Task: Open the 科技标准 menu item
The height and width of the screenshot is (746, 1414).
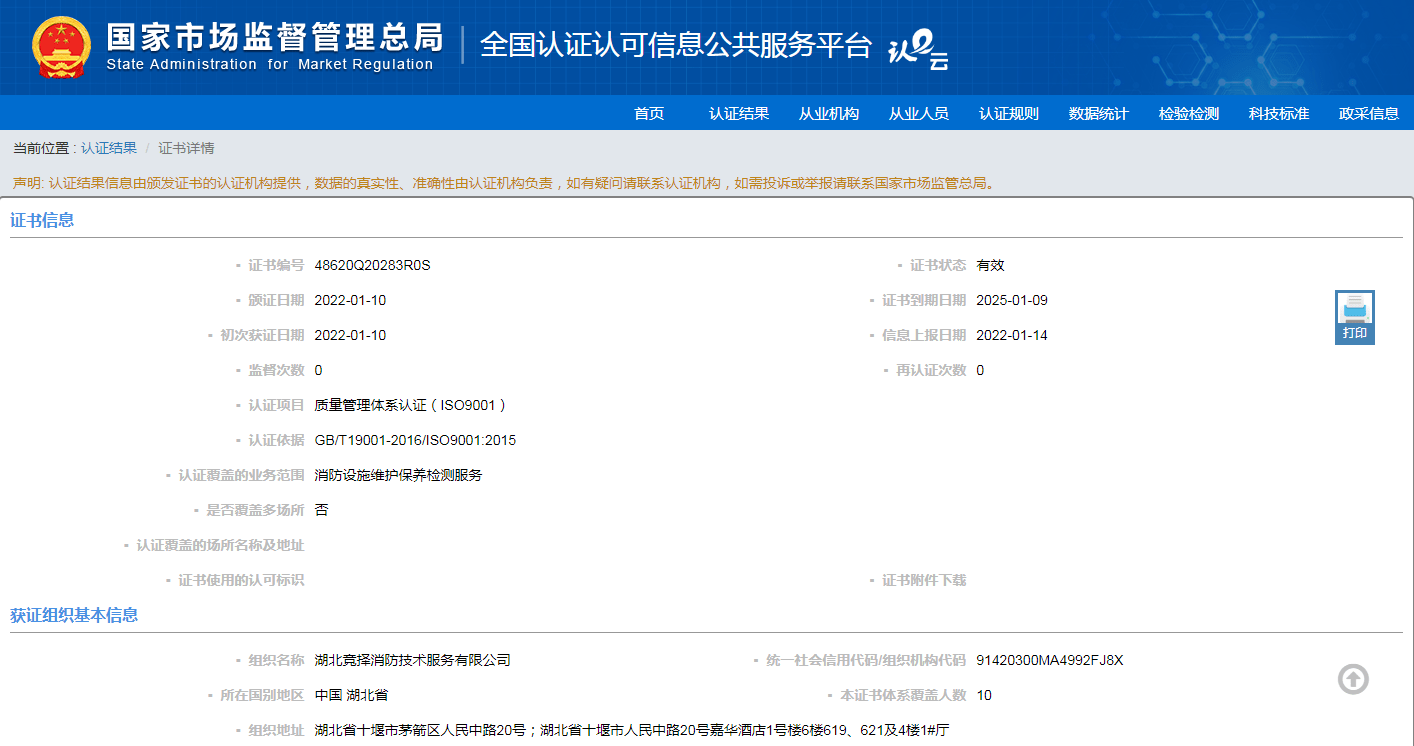Action: 1279,114
